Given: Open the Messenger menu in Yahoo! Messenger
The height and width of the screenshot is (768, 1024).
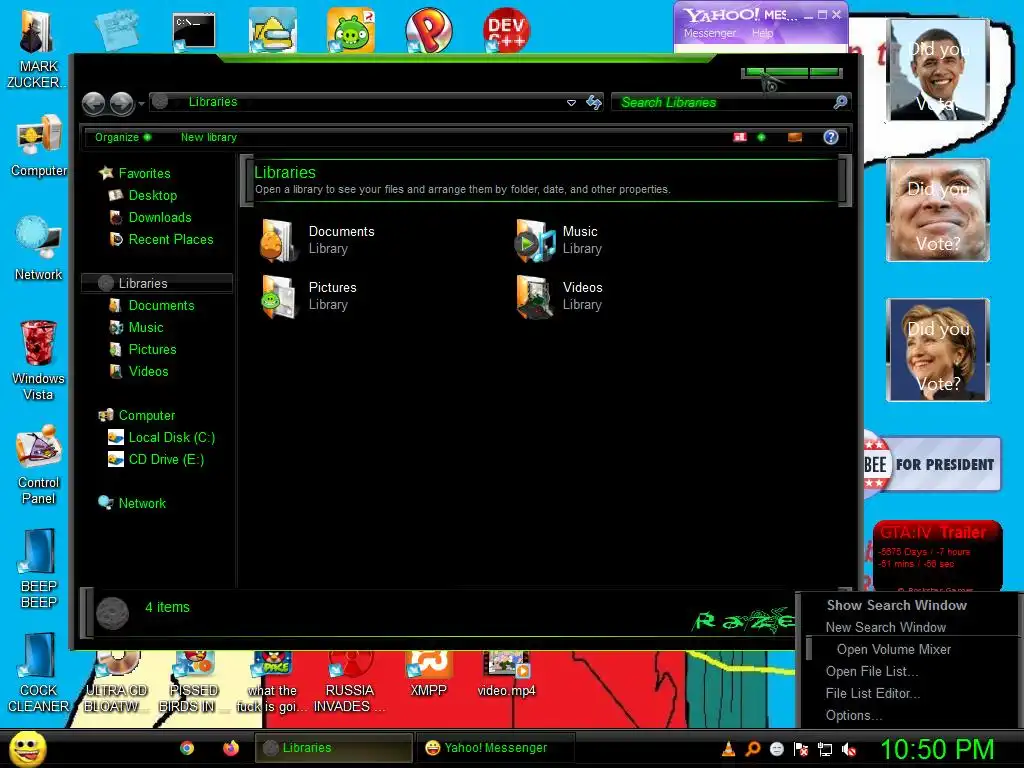Looking at the screenshot, I should 709,33.
